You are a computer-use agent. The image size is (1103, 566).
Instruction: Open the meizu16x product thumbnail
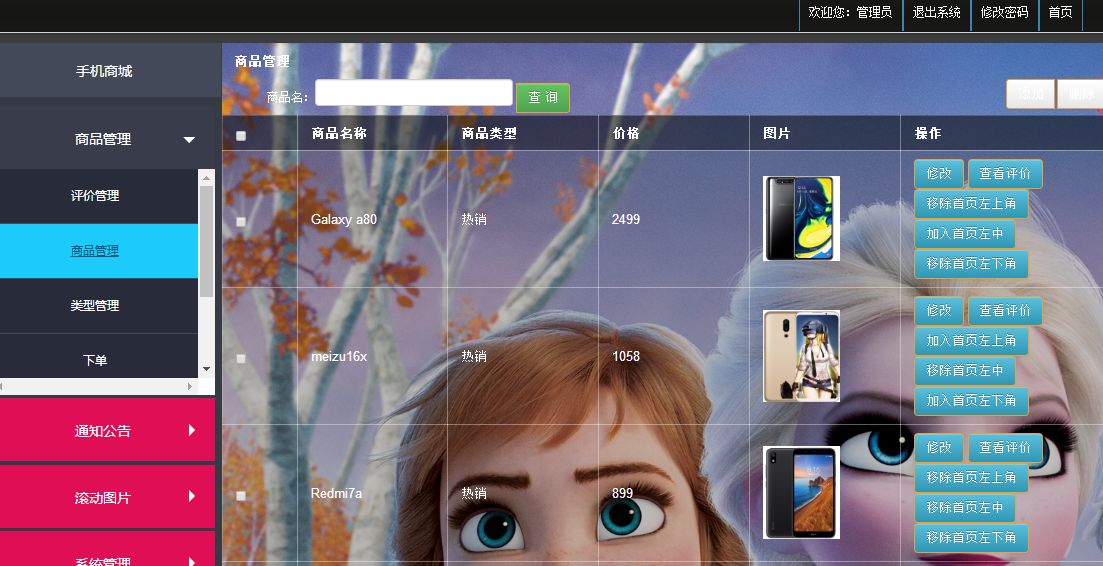coord(801,356)
